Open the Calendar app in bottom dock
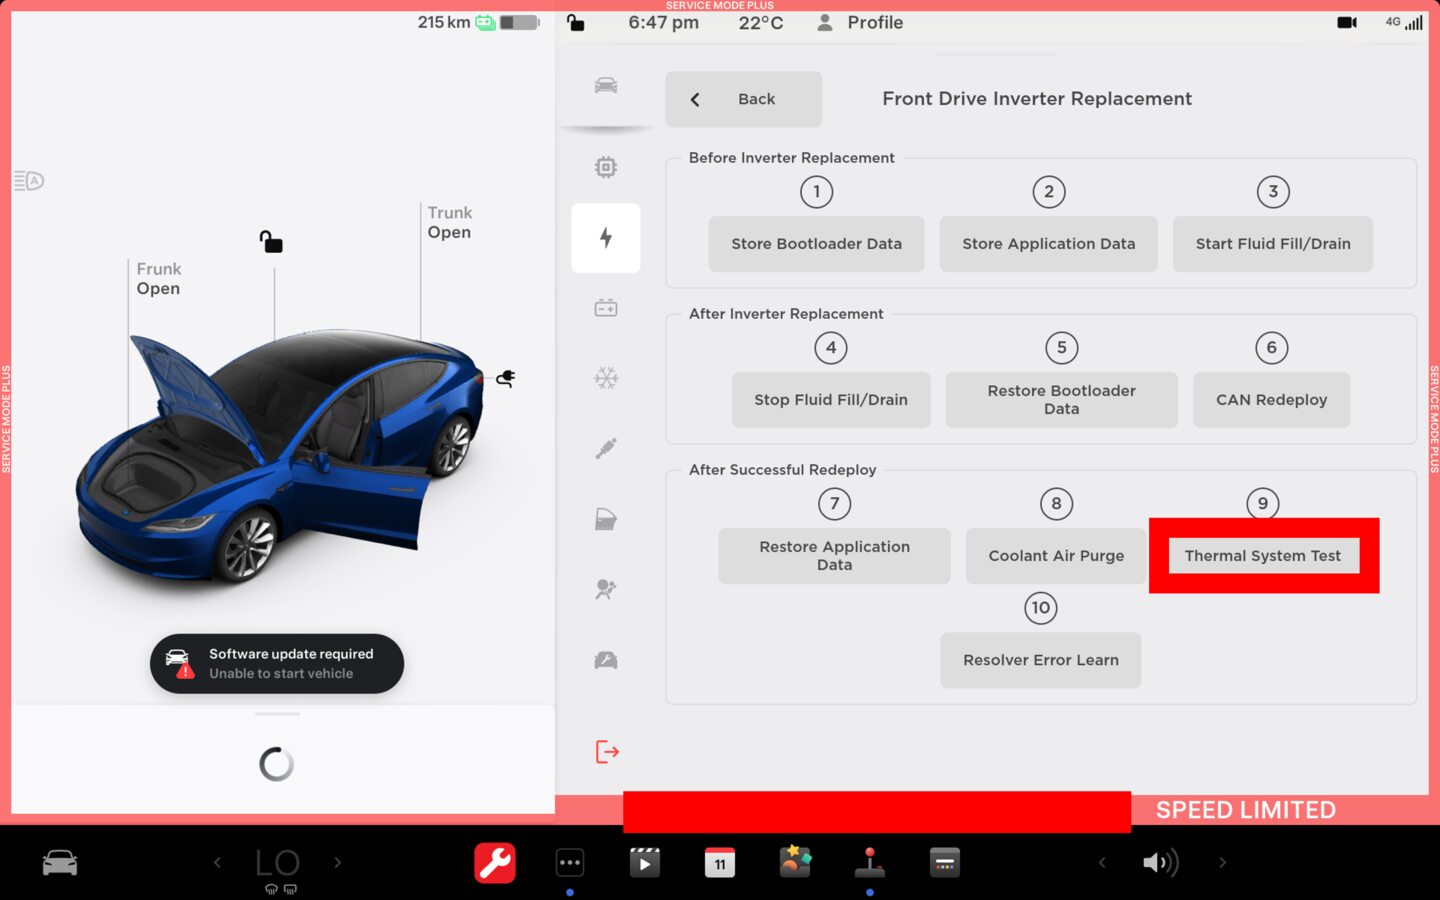 pyautogui.click(x=720, y=863)
